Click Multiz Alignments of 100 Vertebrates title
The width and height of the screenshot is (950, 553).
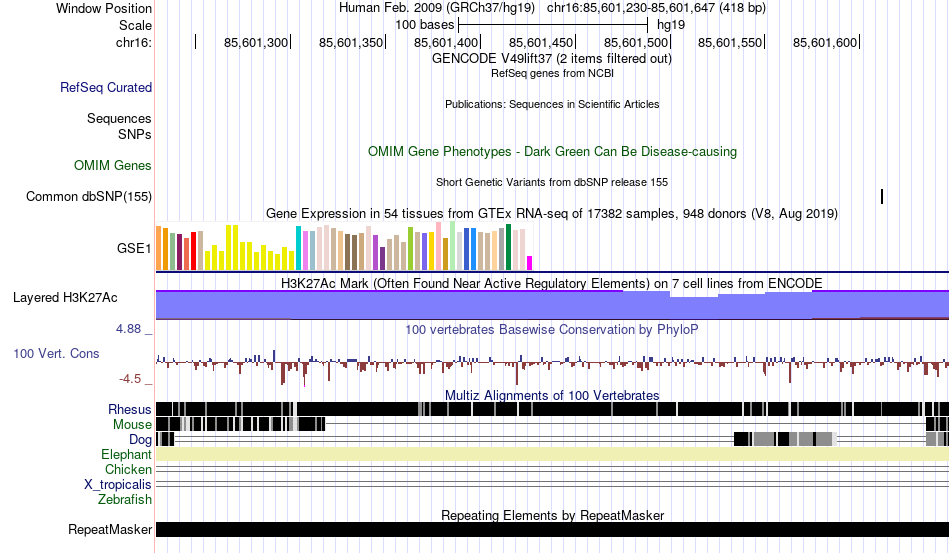[552, 396]
